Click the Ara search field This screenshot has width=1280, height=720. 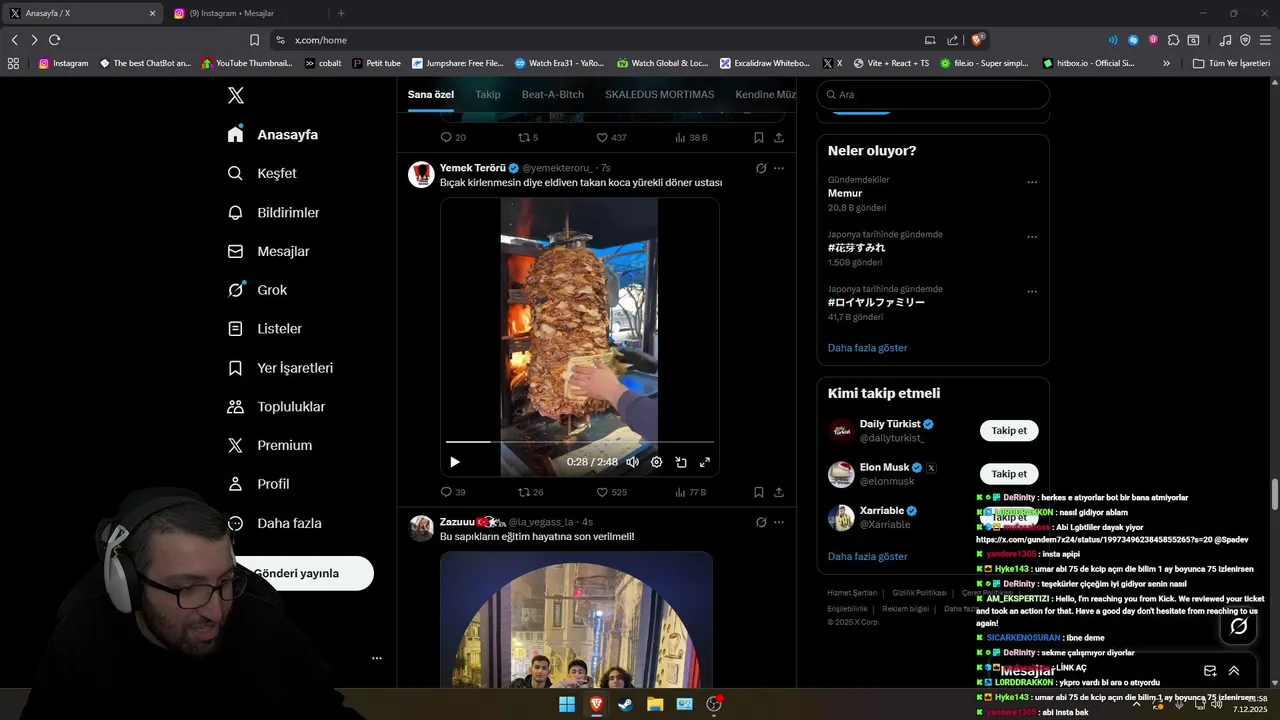[x=933, y=94]
